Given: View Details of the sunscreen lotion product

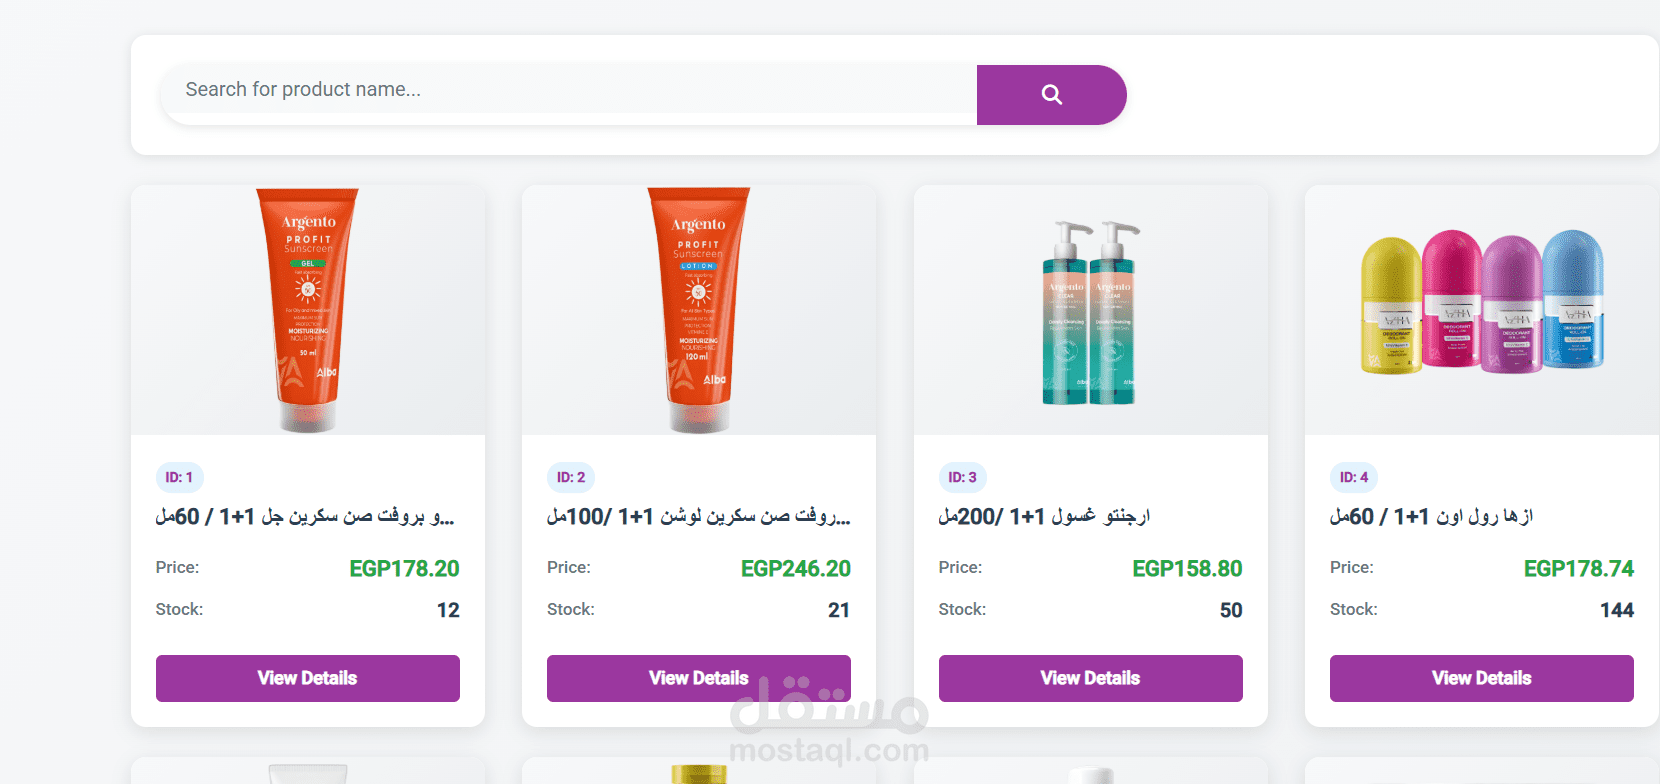Looking at the screenshot, I should point(698,678).
